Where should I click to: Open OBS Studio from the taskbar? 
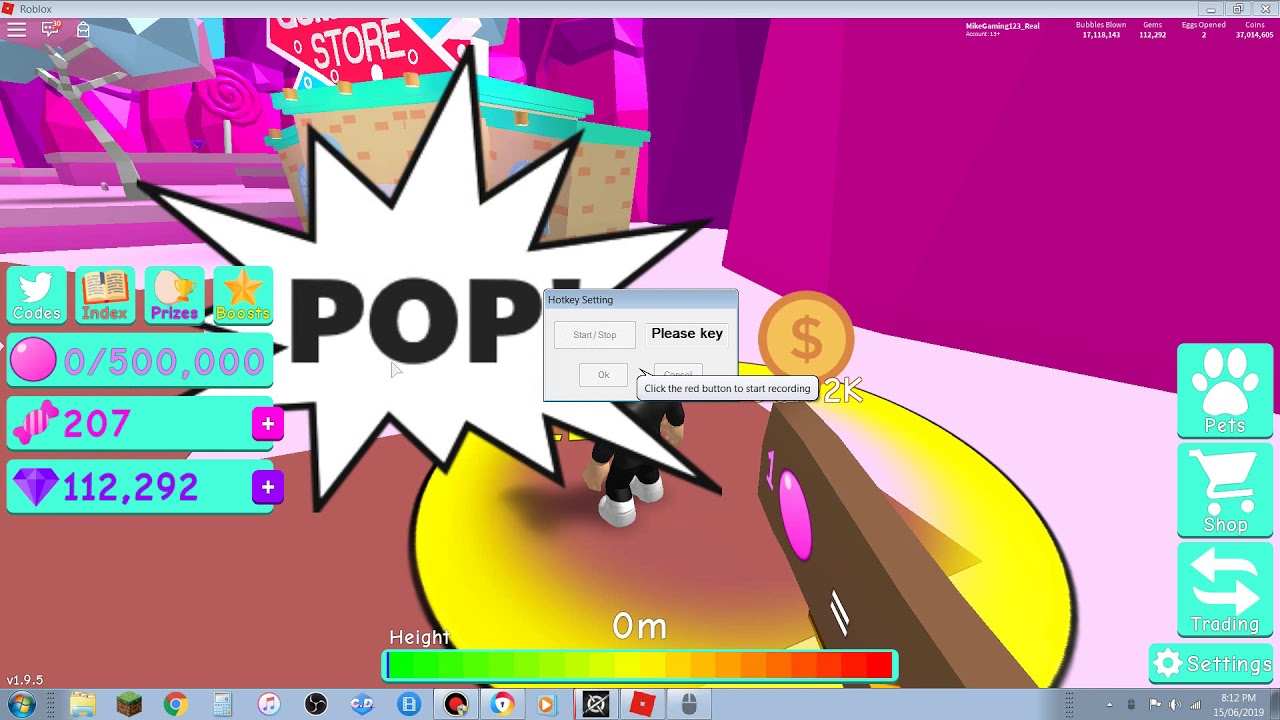click(316, 705)
